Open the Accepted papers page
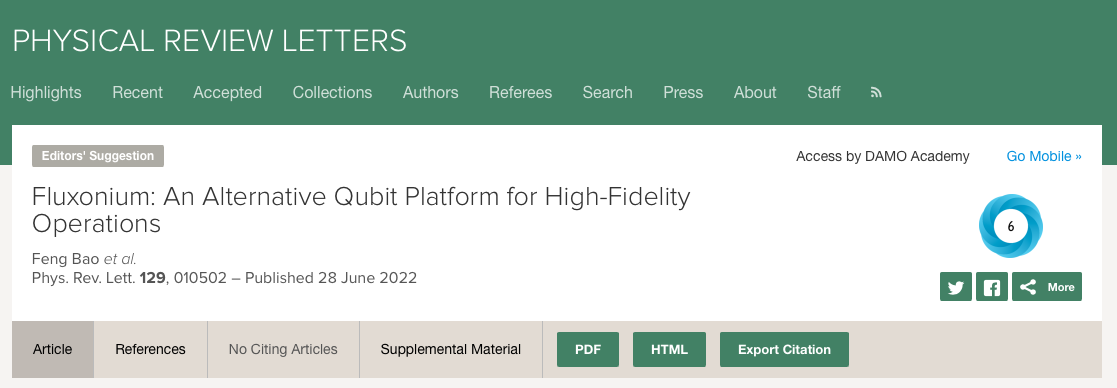Screen dimensions: 1117x388 click(x=227, y=93)
